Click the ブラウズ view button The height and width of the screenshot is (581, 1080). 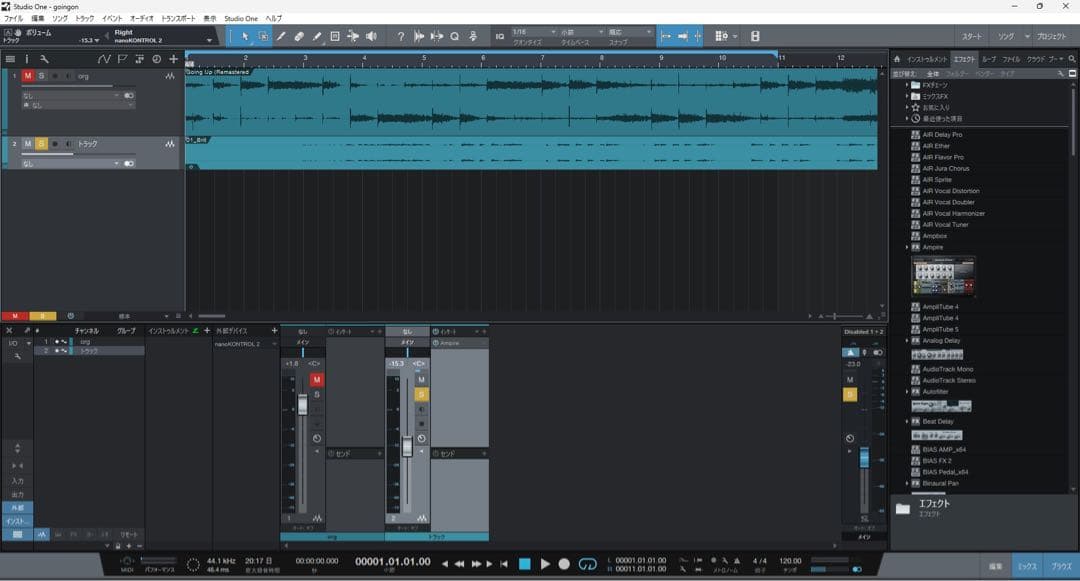pyautogui.click(x=1061, y=567)
